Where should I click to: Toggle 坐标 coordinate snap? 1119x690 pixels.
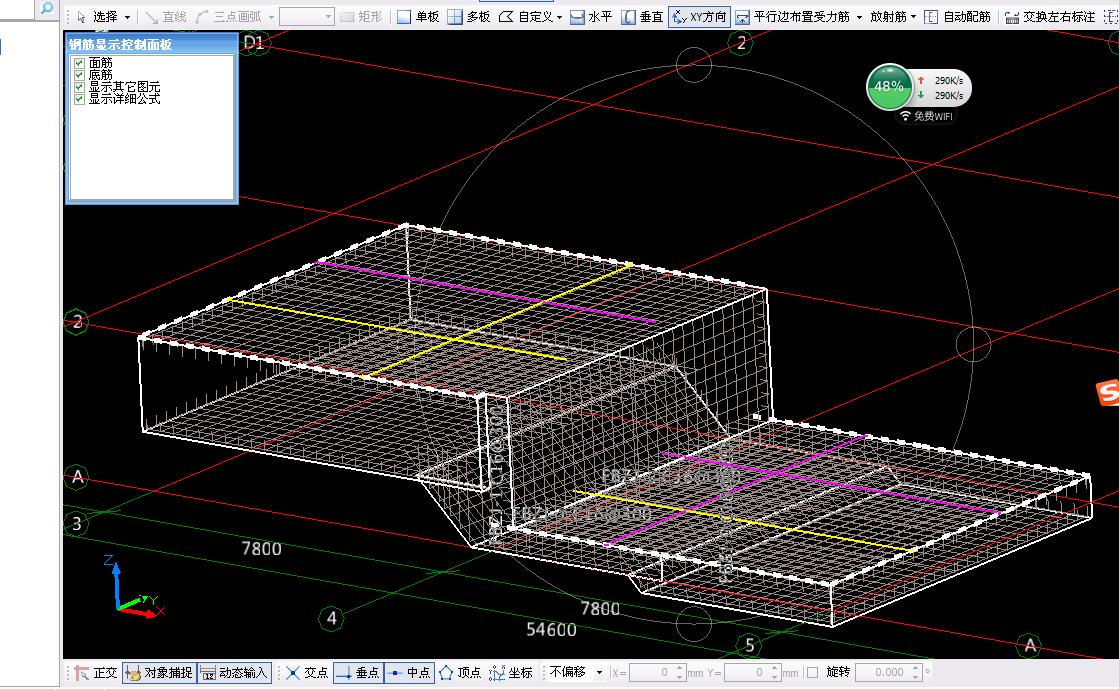point(512,672)
